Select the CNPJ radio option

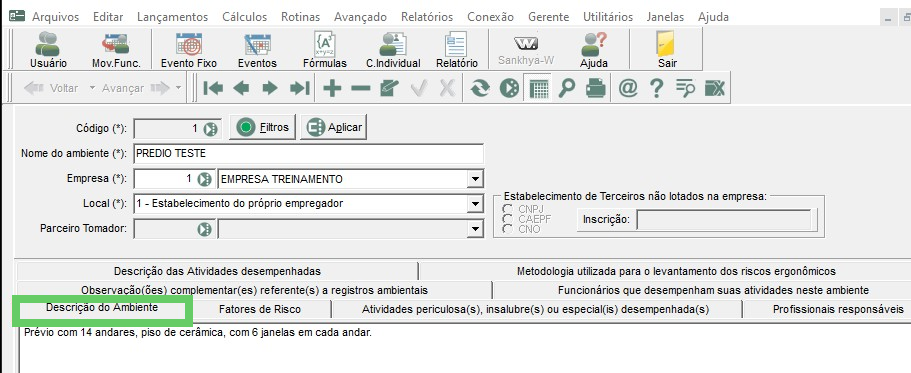pyautogui.click(x=508, y=209)
